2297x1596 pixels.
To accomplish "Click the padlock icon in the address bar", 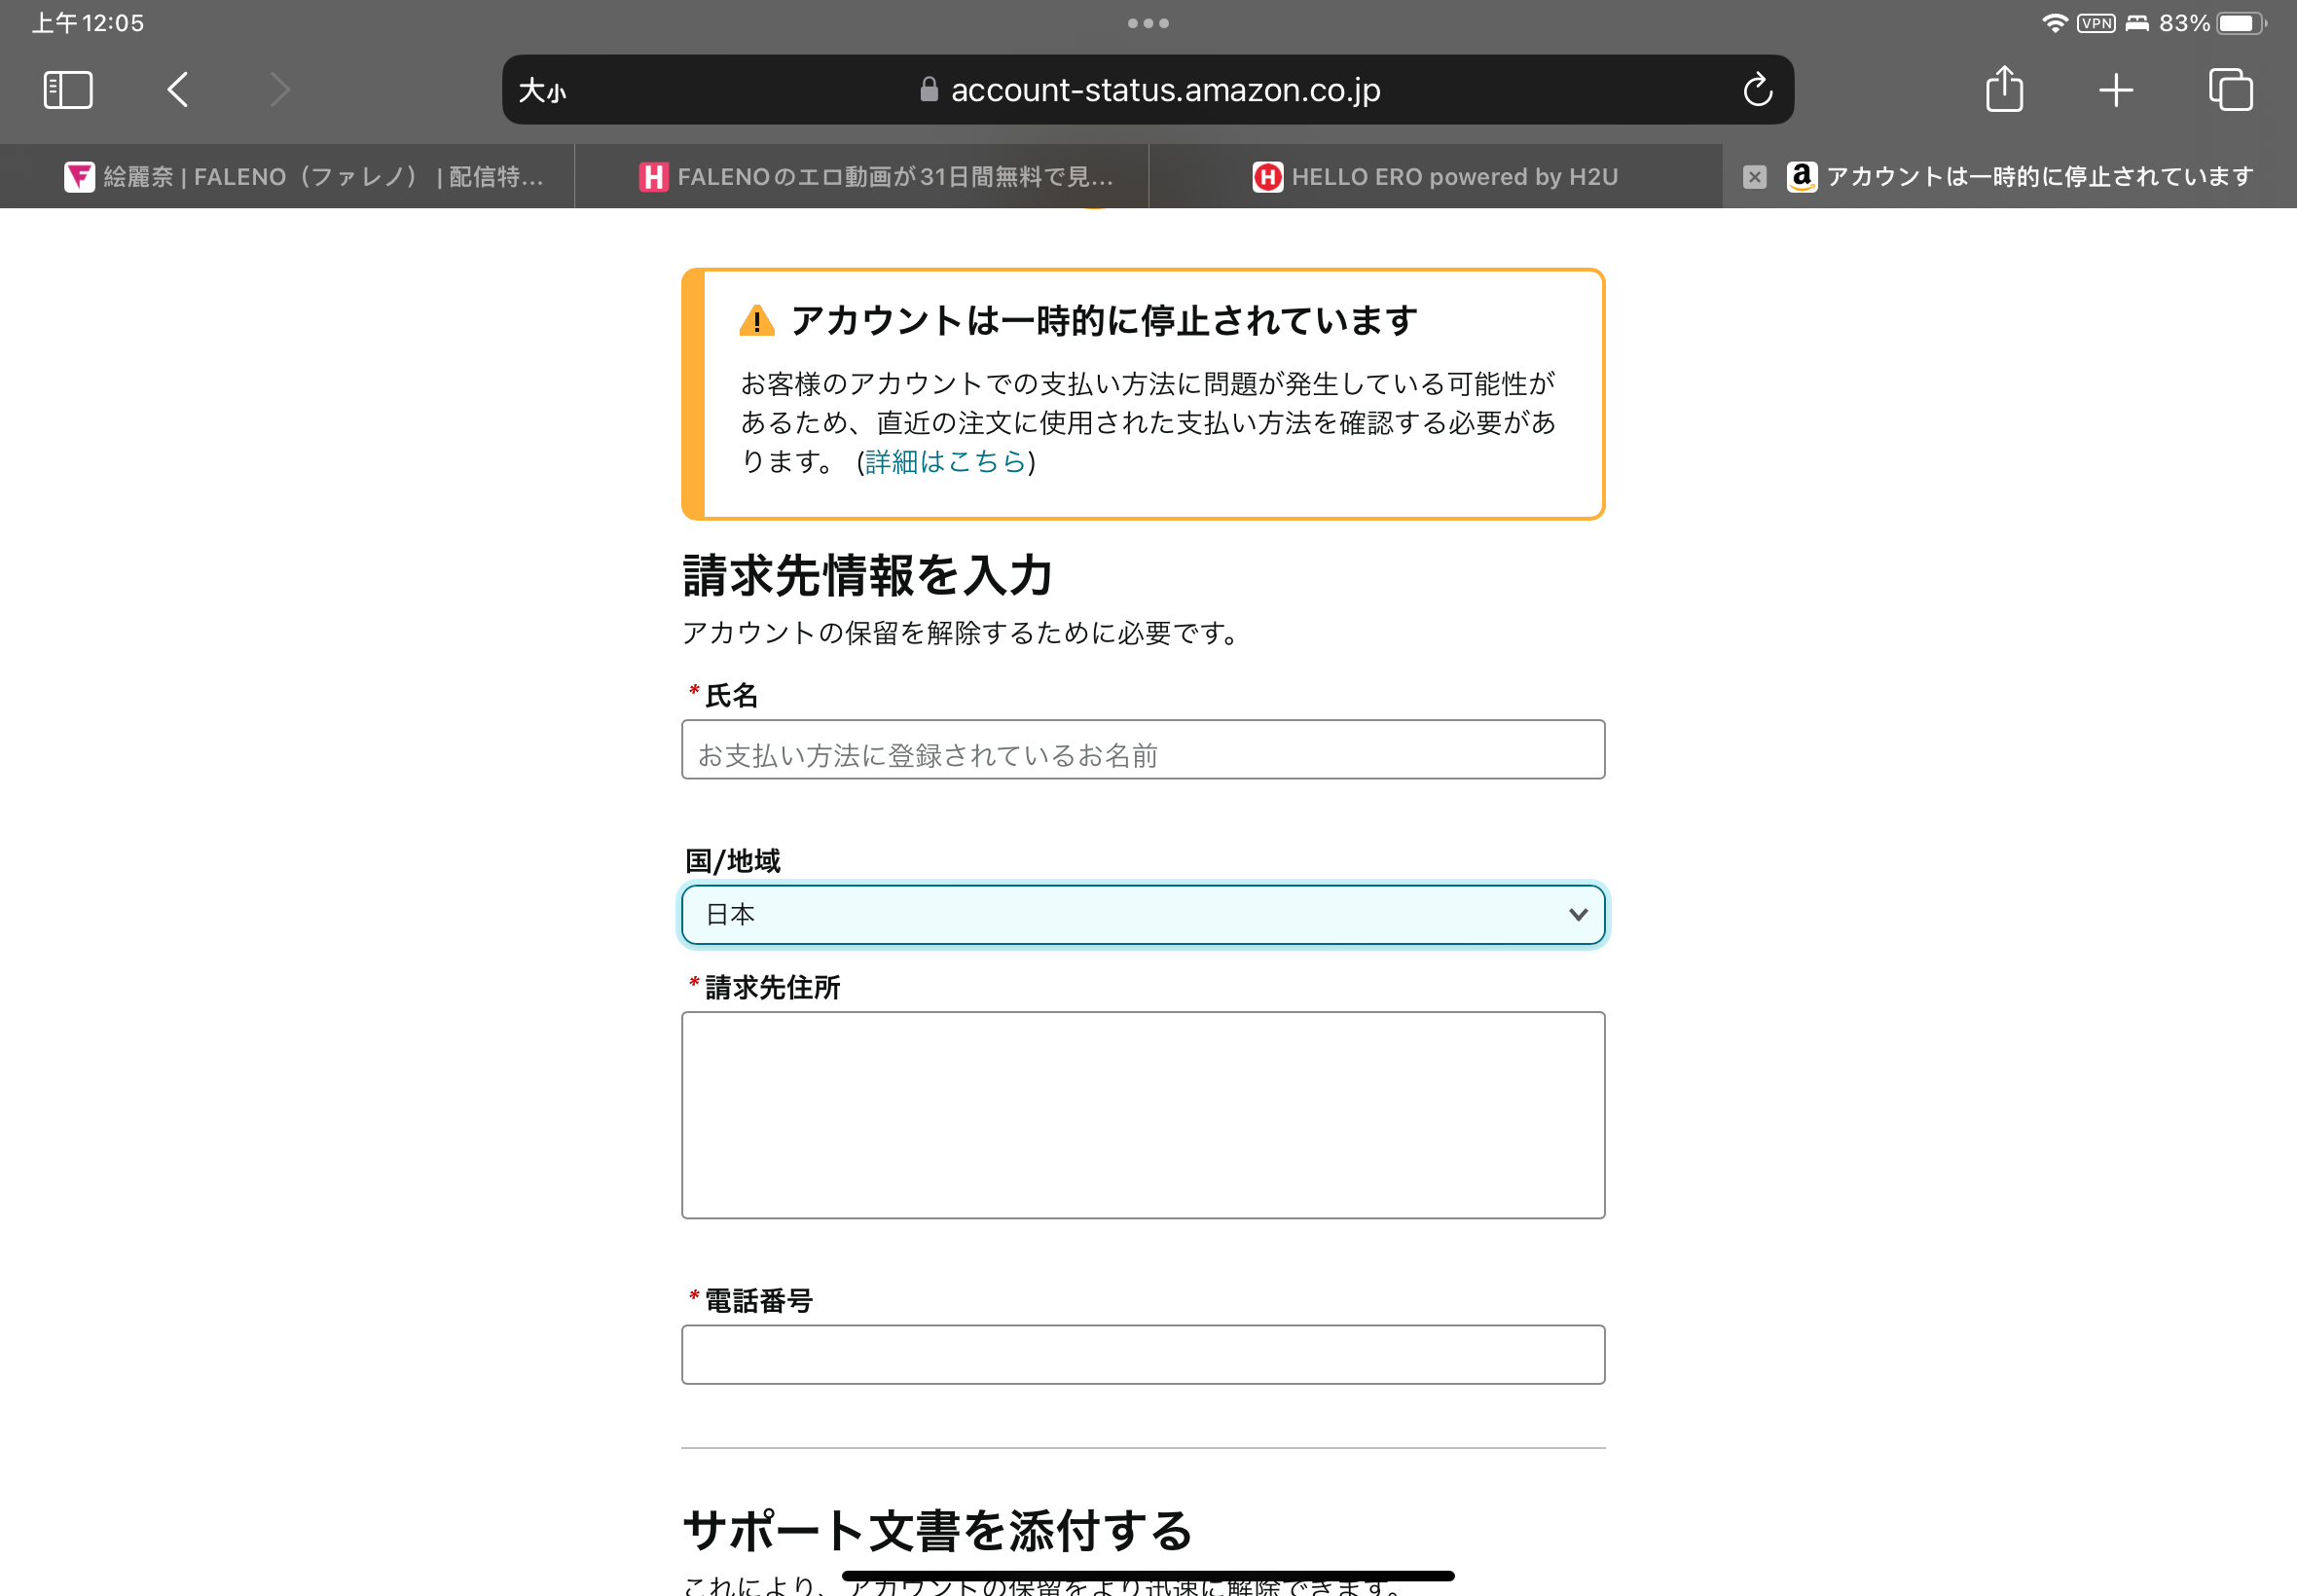I will (929, 90).
